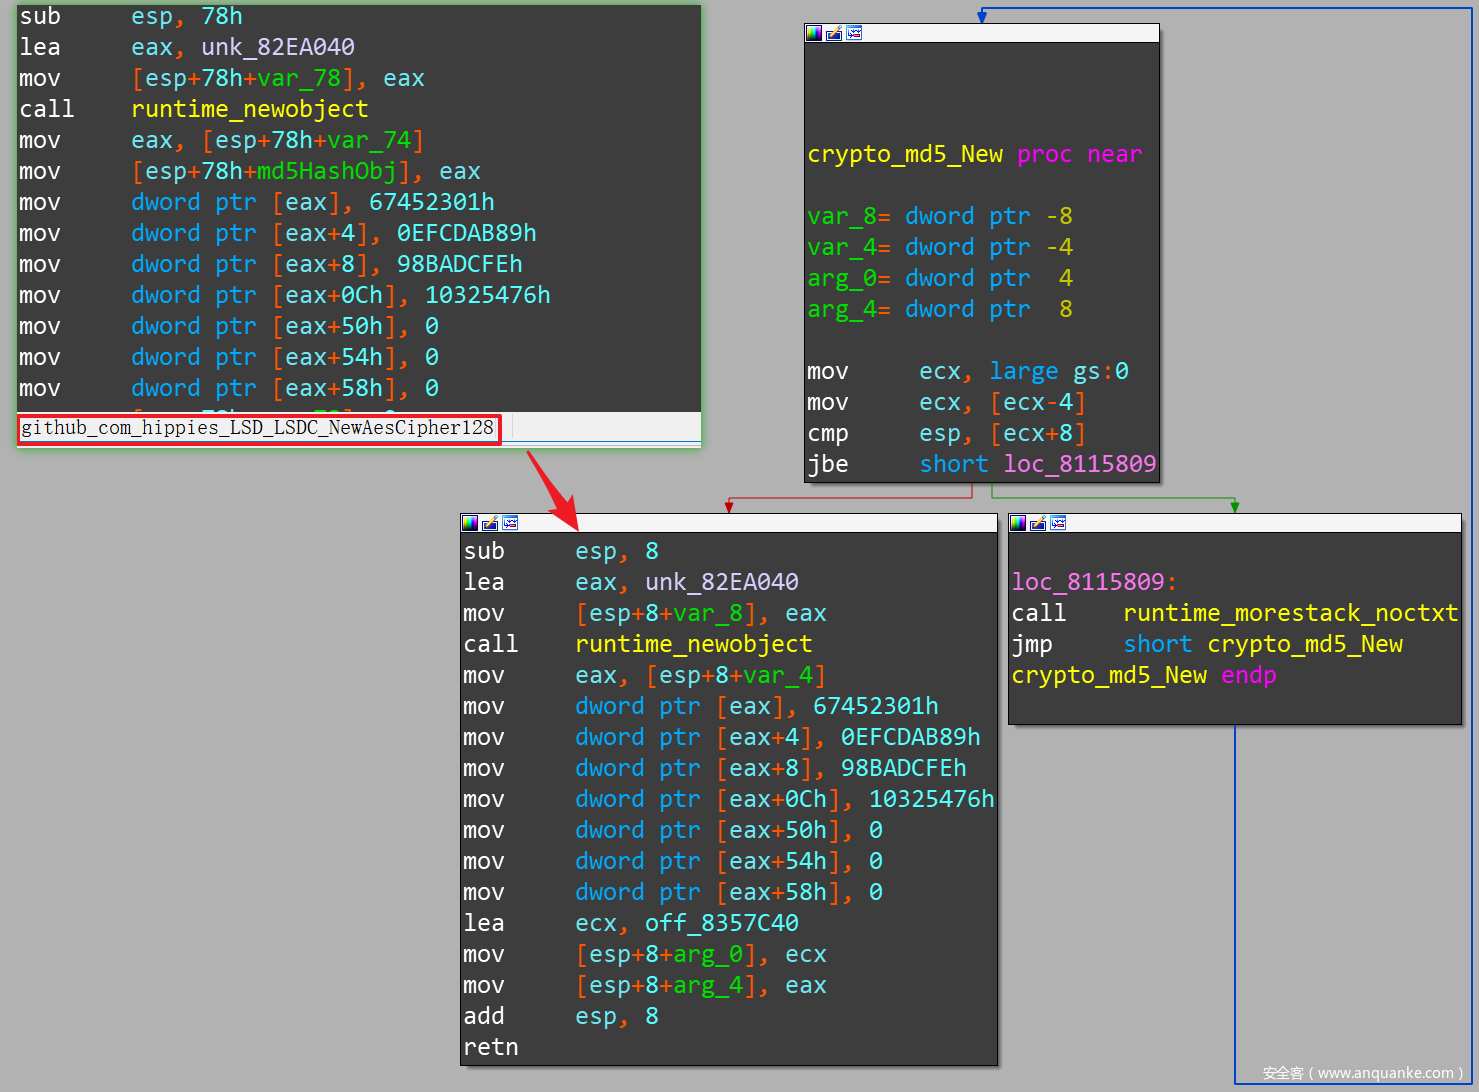The image size is (1479, 1092).
Task: Click the group icon on the loc_8115809 node header
Action: [x=1058, y=523]
